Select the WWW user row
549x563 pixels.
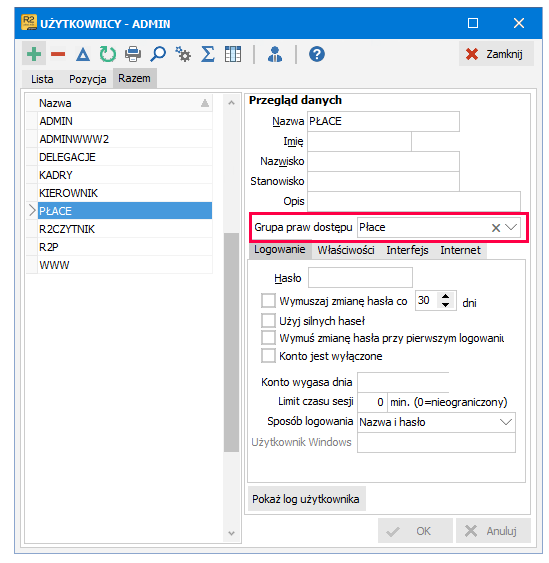point(124,265)
